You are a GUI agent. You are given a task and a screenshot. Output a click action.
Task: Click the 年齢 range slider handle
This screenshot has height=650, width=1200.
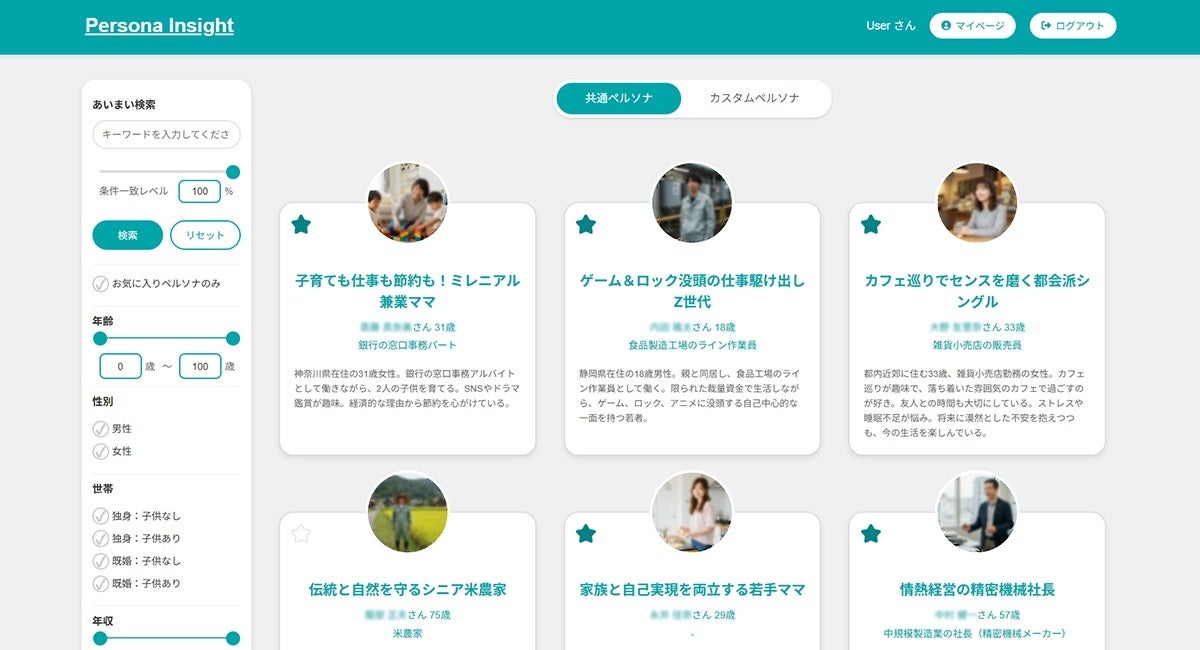pos(233,338)
